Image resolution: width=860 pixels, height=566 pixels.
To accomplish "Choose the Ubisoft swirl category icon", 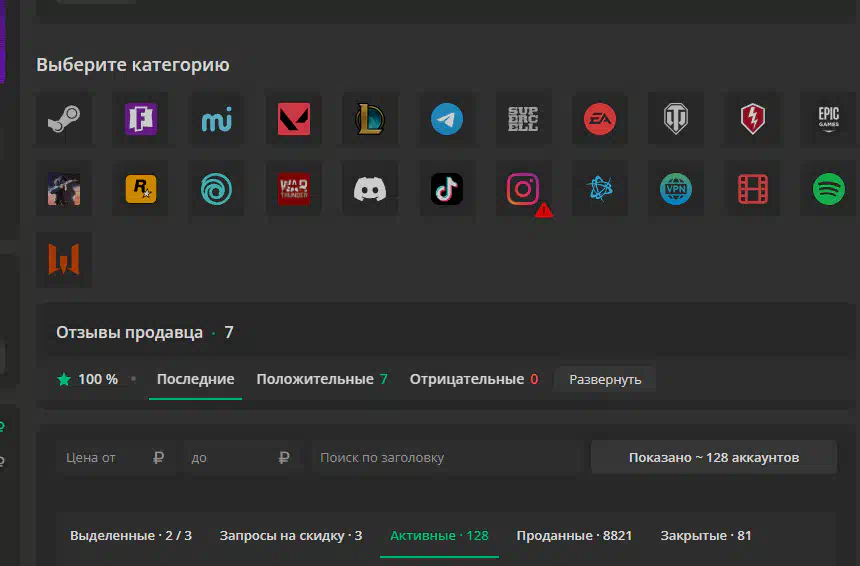I will click(217, 189).
